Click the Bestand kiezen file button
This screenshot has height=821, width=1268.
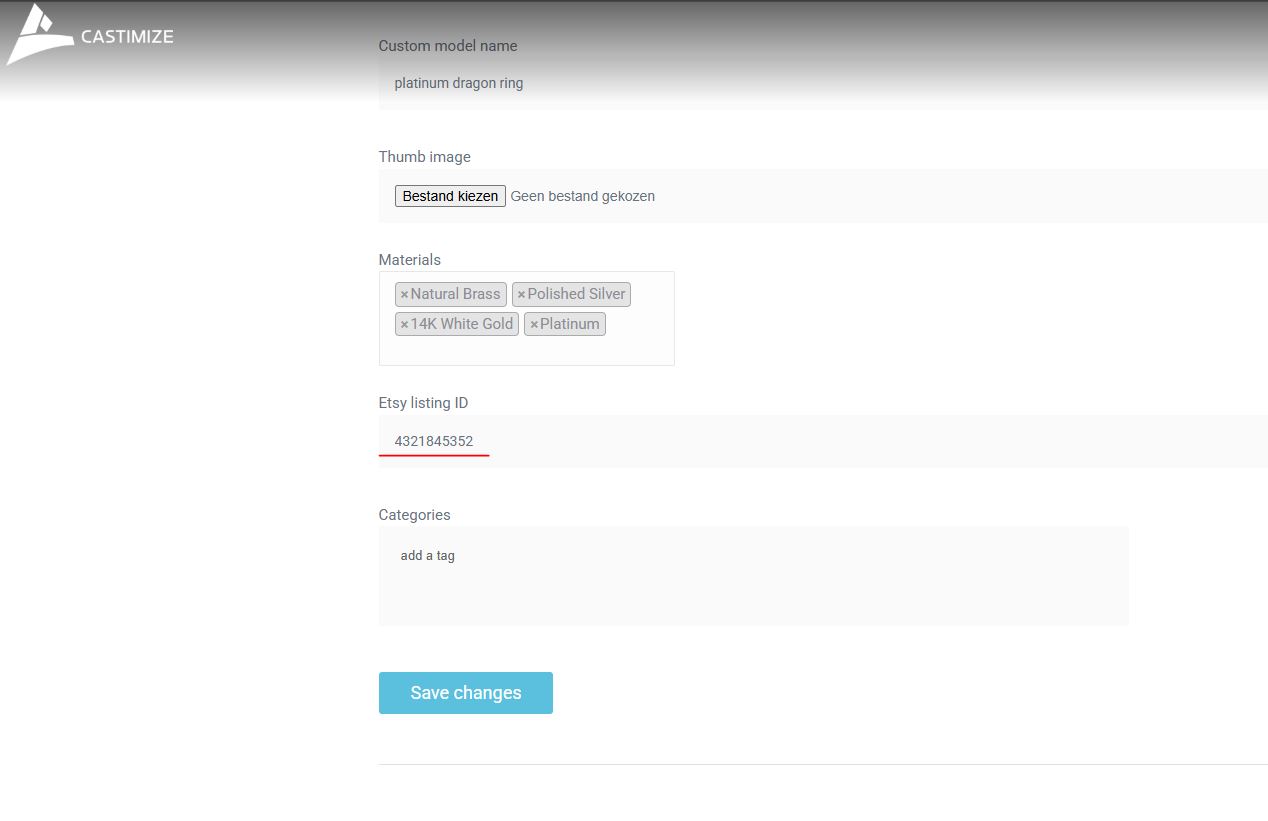pyautogui.click(x=450, y=196)
